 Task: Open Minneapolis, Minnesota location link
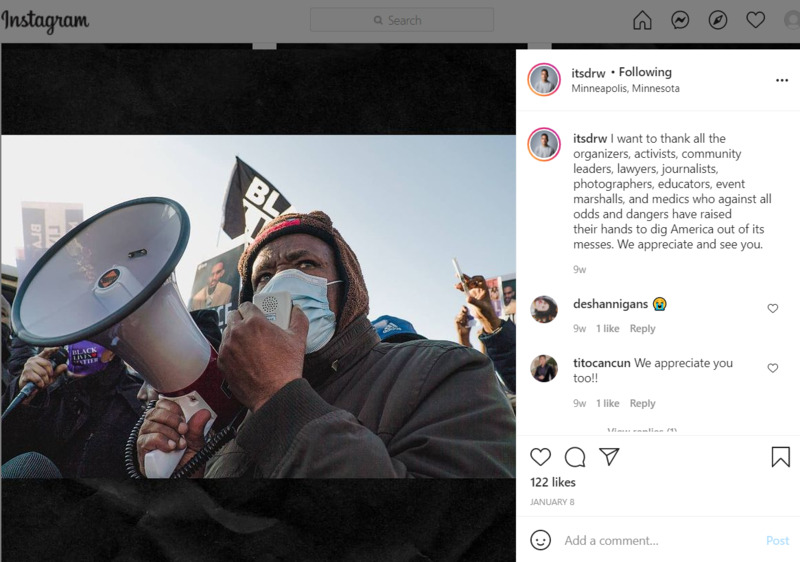coord(625,88)
